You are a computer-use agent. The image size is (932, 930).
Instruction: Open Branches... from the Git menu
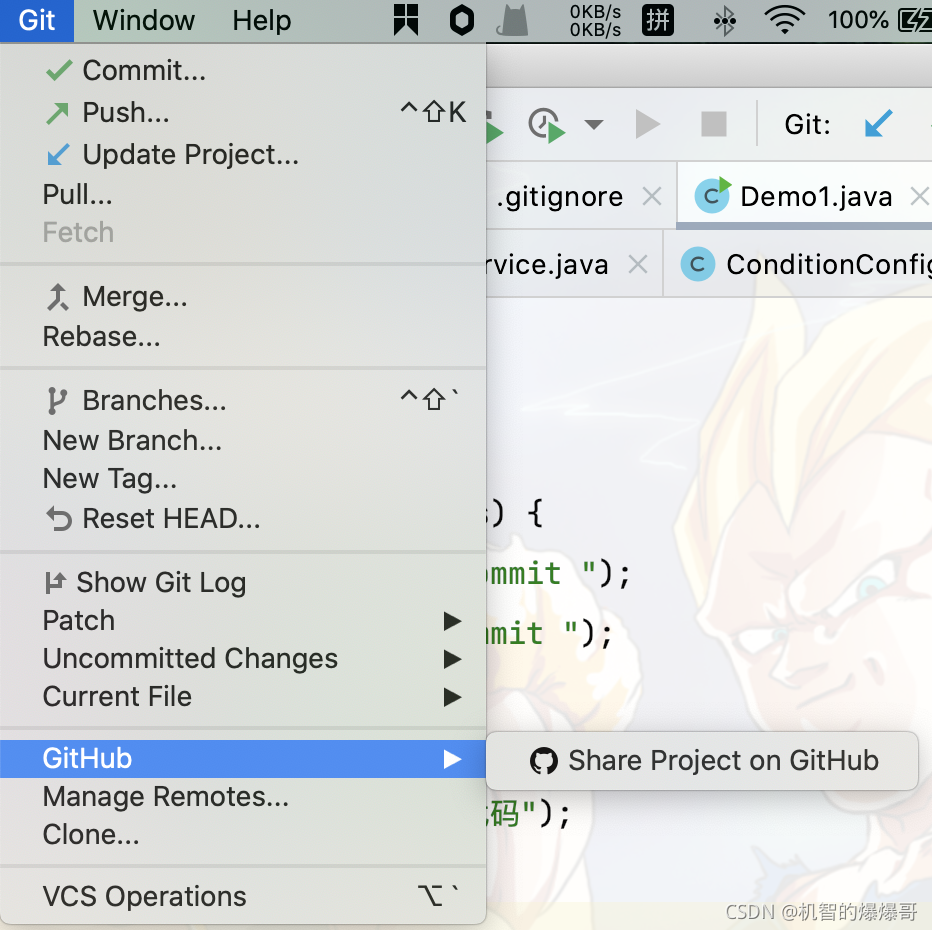tap(243, 401)
